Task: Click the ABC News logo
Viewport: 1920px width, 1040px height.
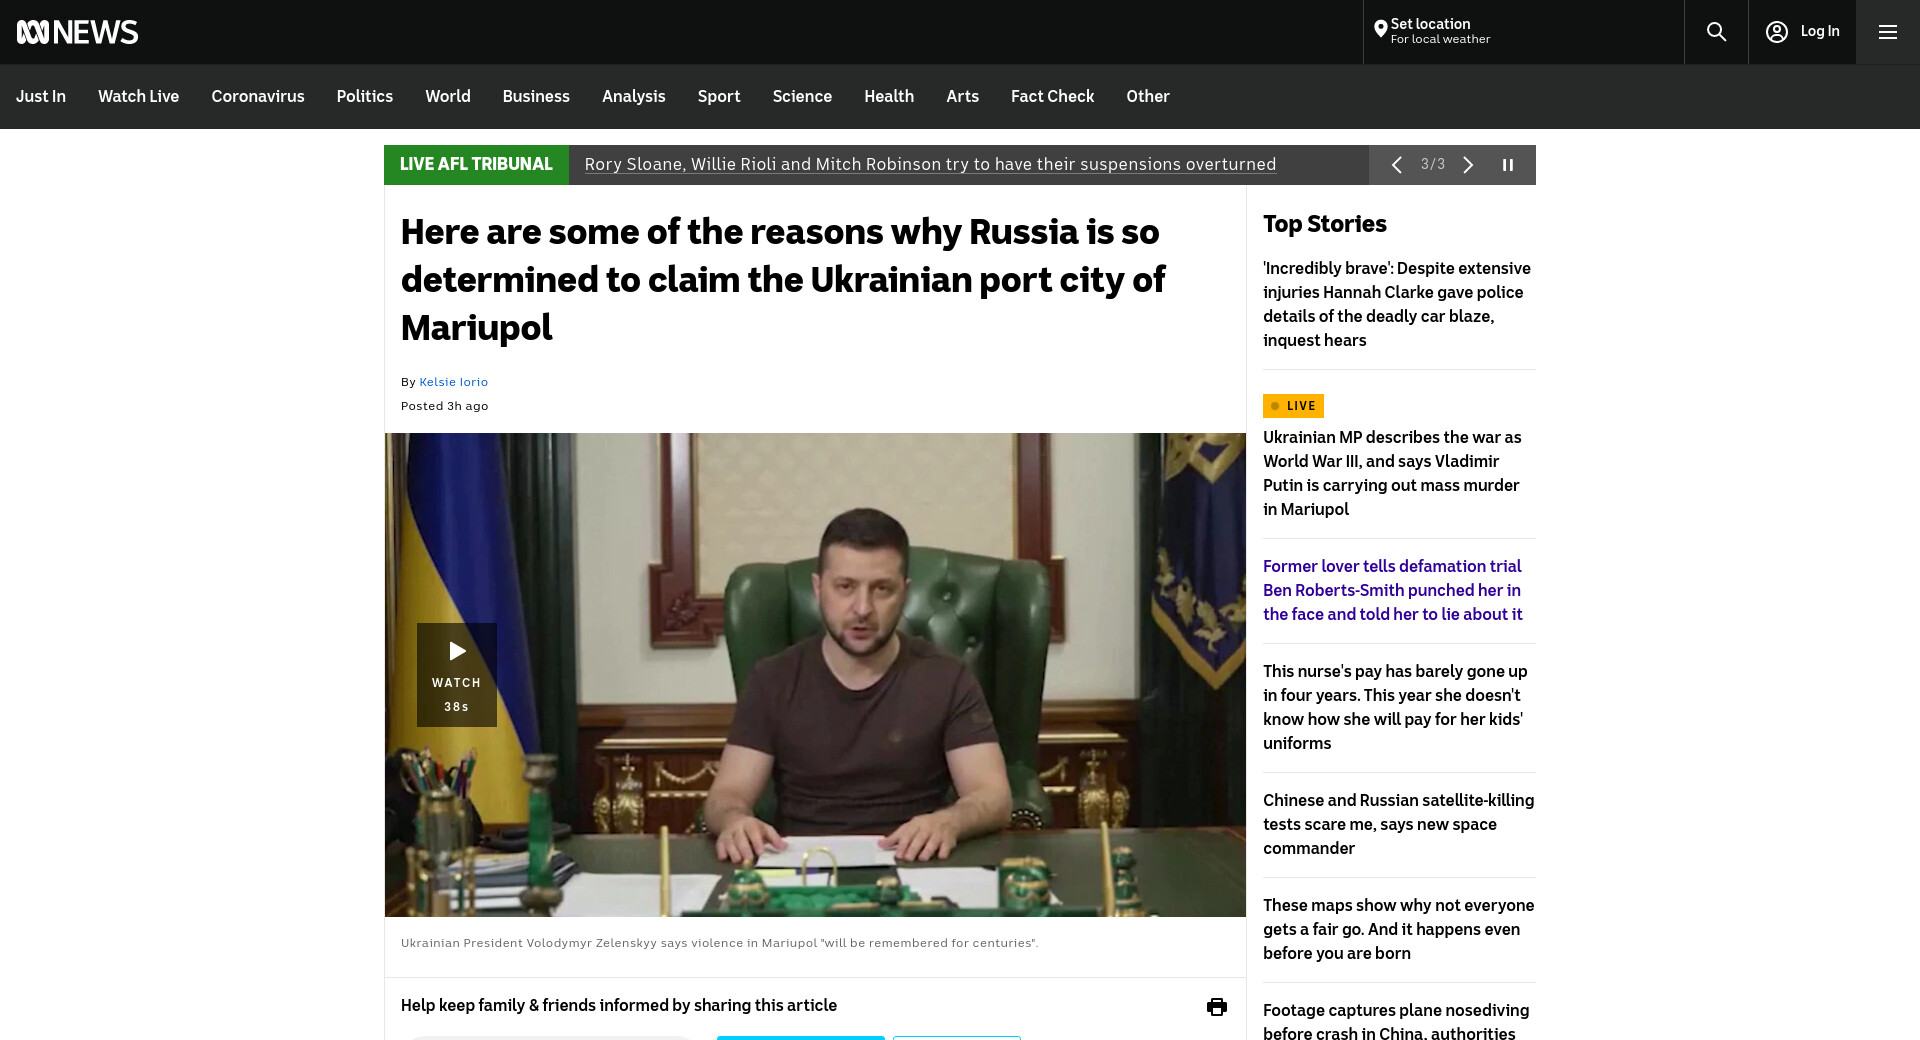Action: (x=77, y=32)
